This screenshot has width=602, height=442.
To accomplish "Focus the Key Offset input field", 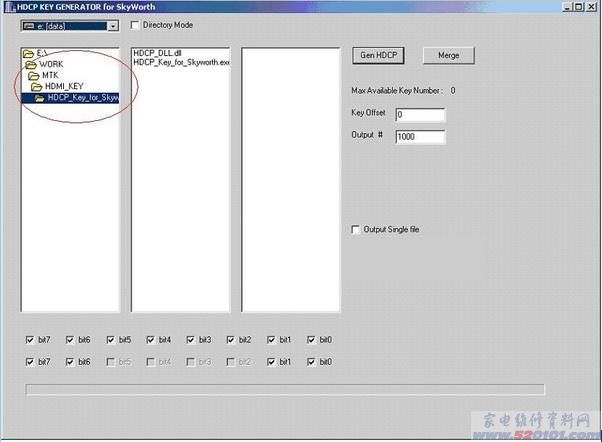I will point(420,114).
